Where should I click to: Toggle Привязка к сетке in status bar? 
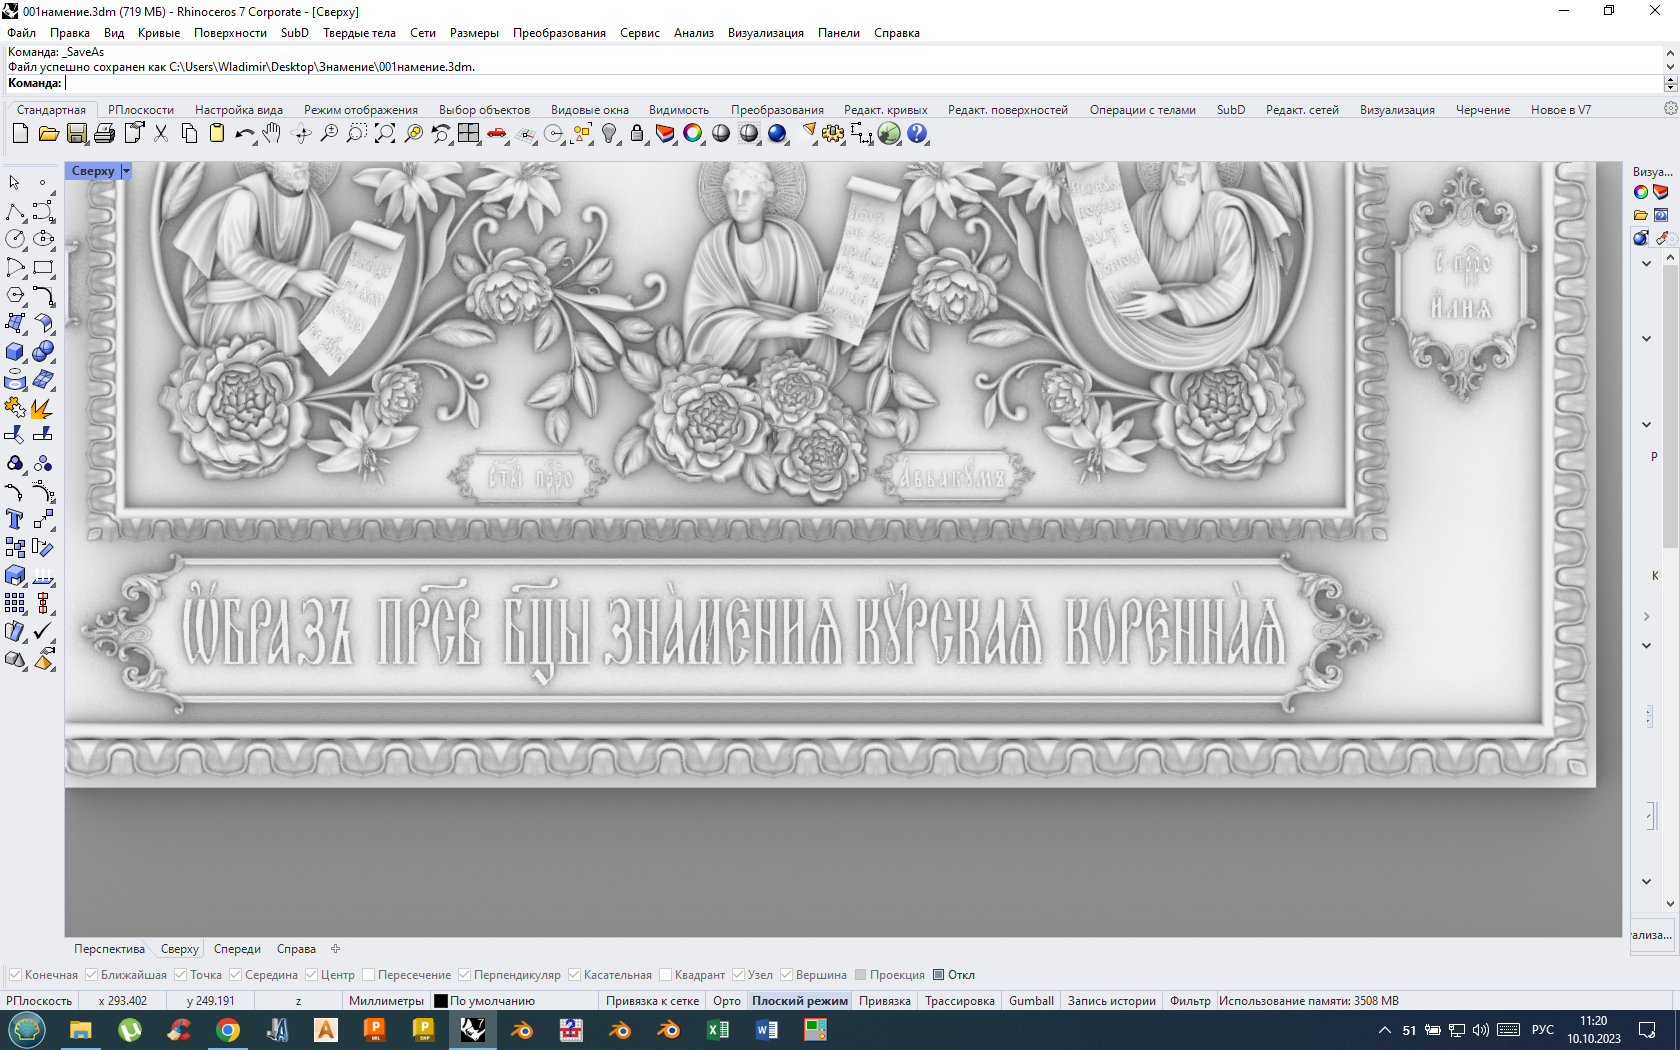(x=652, y=1001)
